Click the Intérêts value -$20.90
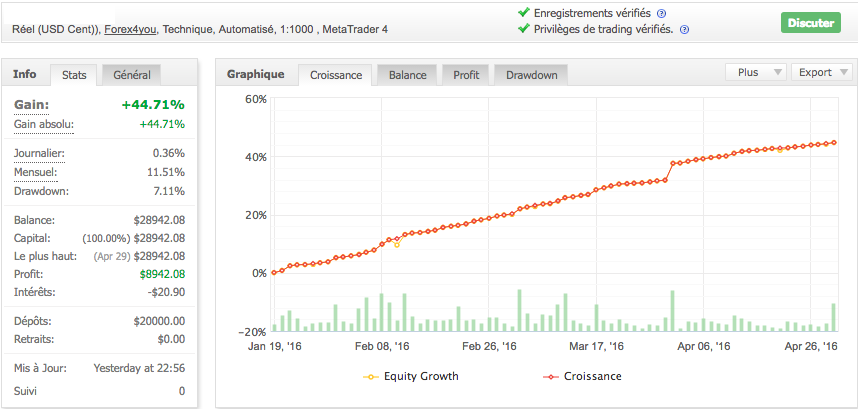858x409 pixels. pos(167,292)
